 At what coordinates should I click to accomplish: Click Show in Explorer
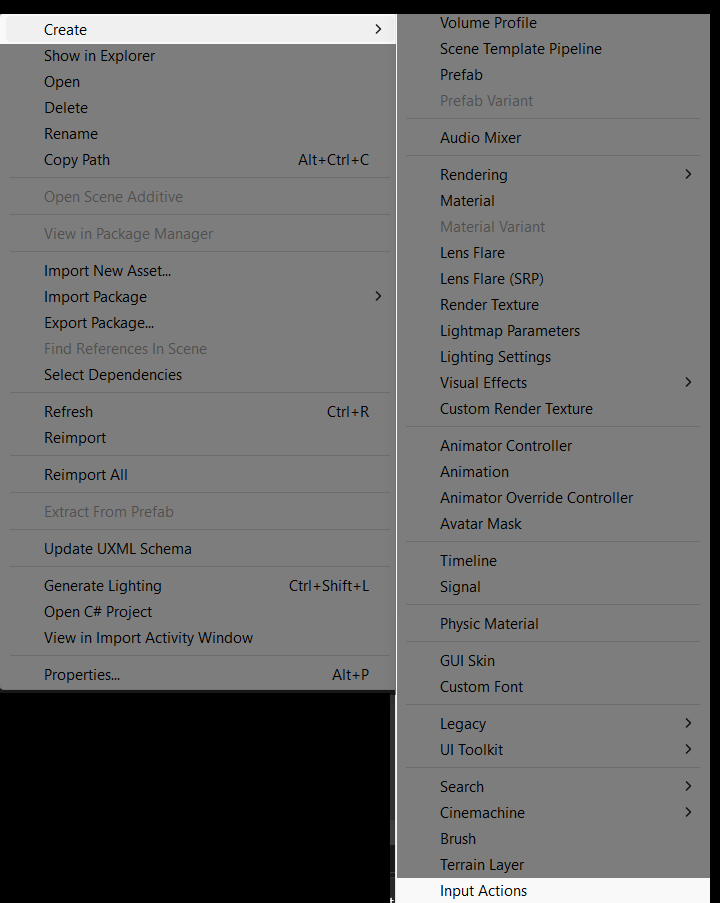tap(99, 56)
